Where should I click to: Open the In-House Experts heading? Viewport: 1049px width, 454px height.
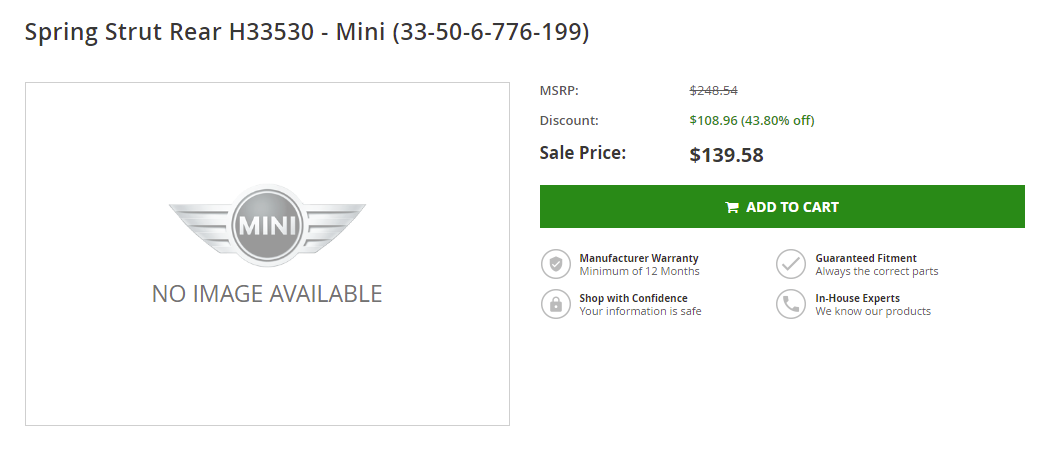857,298
